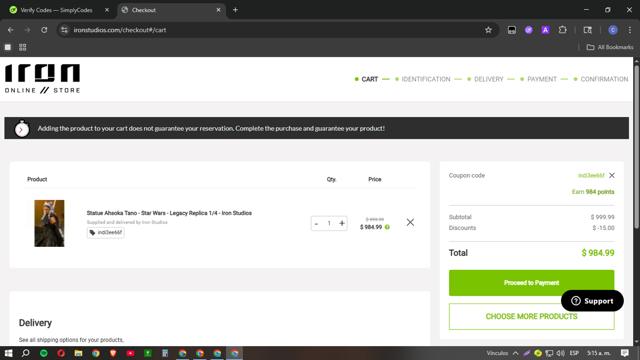Screen dimensions: 640x360
Task: Open the Statue Ahsoka Tano product link
Action: (169, 213)
